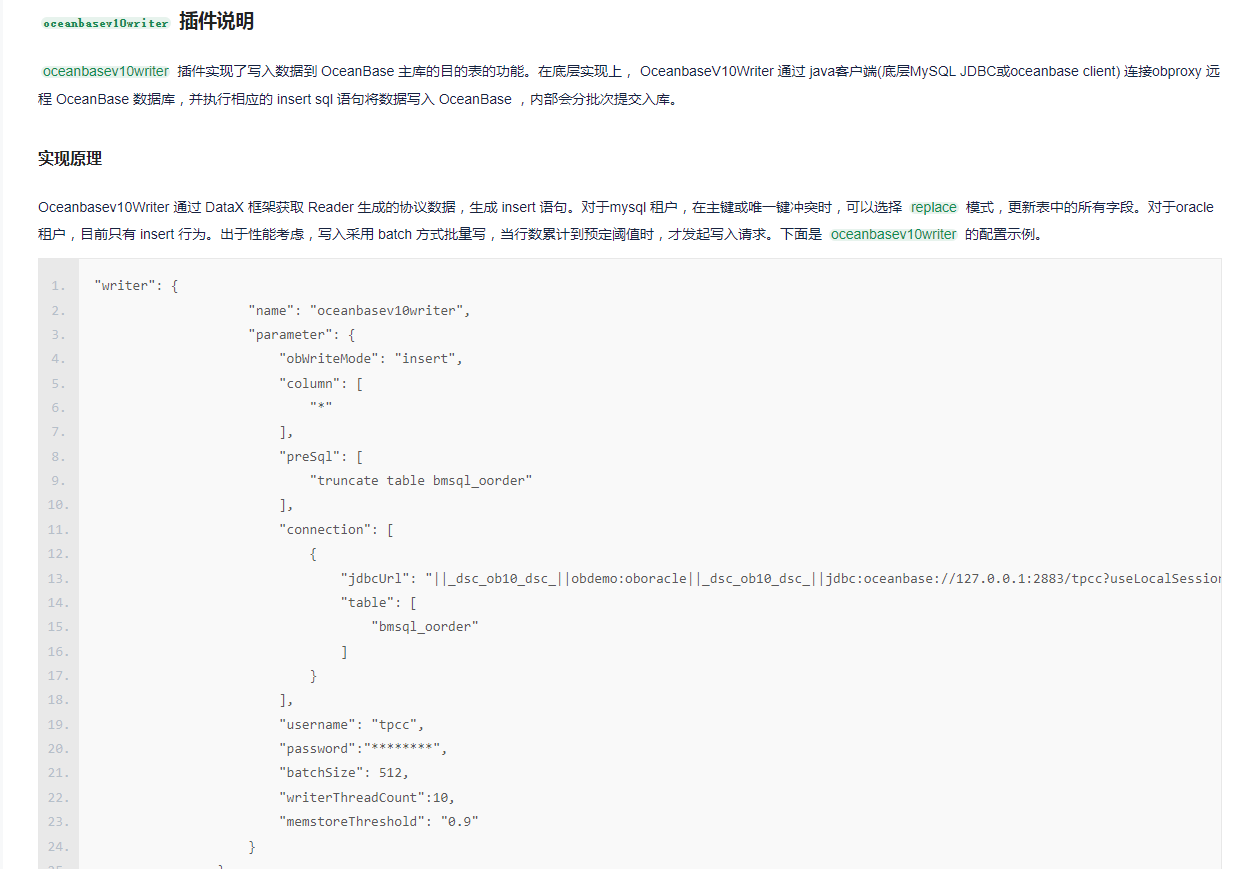Click the "preSql": [ code line
The image size is (1234, 869).
(x=321, y=456)
